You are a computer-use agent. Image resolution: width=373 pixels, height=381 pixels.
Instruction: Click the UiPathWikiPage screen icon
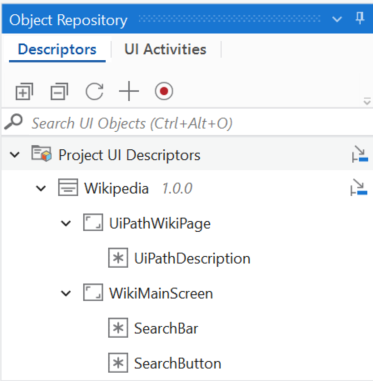[x=93, y=223]
